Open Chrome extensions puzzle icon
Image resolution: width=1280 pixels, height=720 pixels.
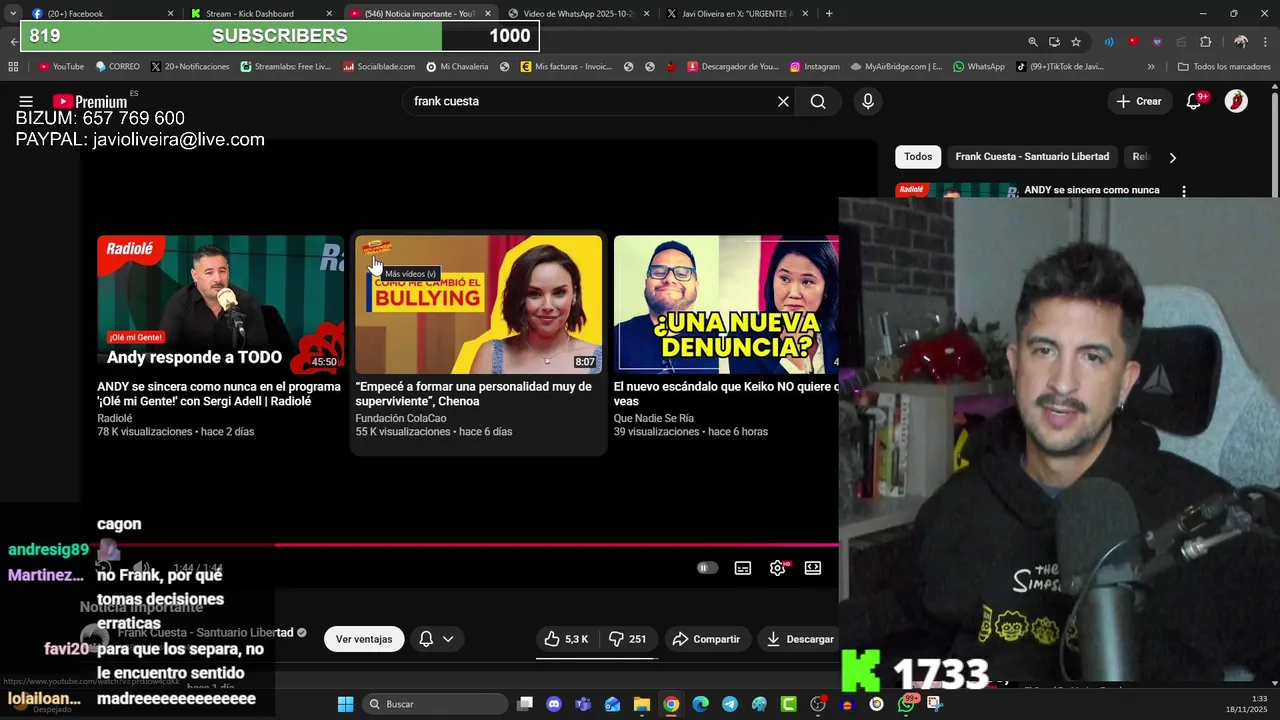click(x=1205, y=42)
